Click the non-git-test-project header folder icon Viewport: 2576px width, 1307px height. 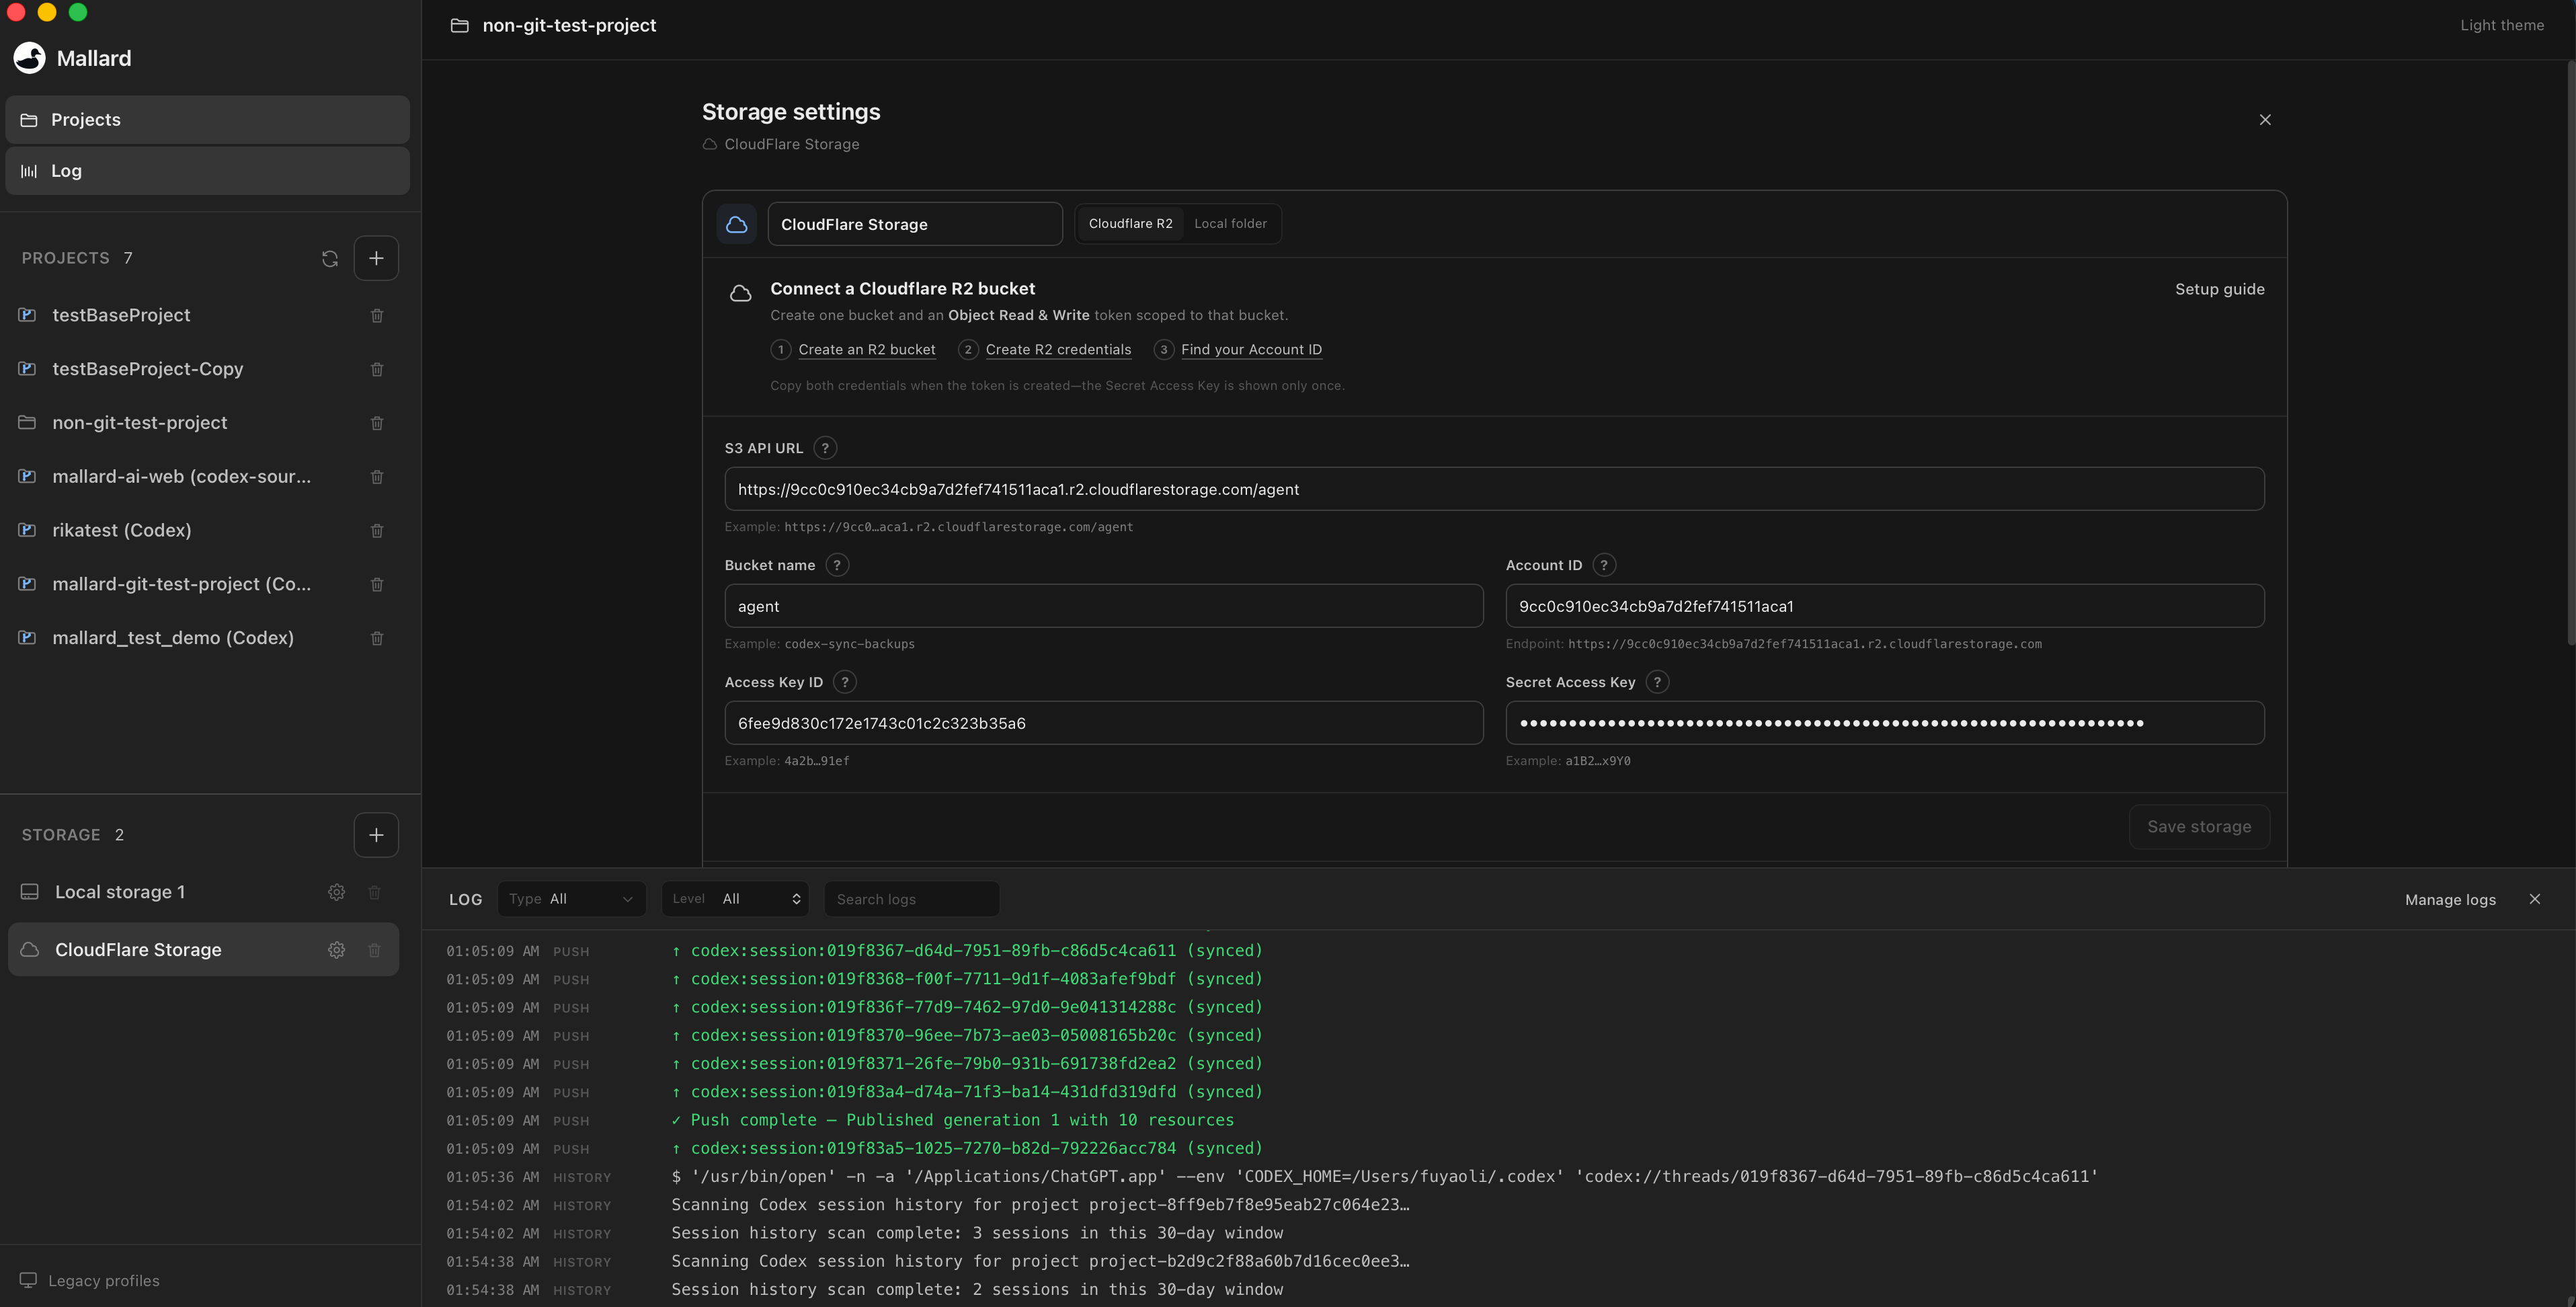click(460, 25)
